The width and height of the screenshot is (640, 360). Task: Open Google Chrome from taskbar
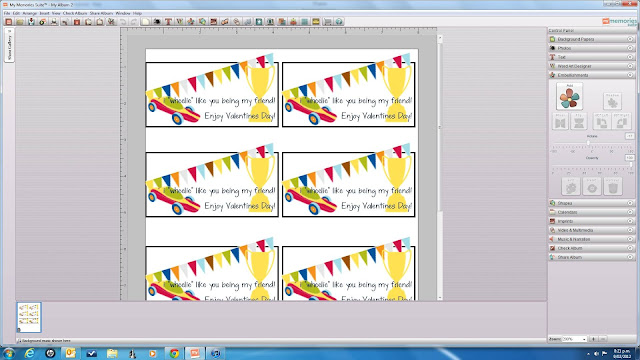[x=174, y=353]
